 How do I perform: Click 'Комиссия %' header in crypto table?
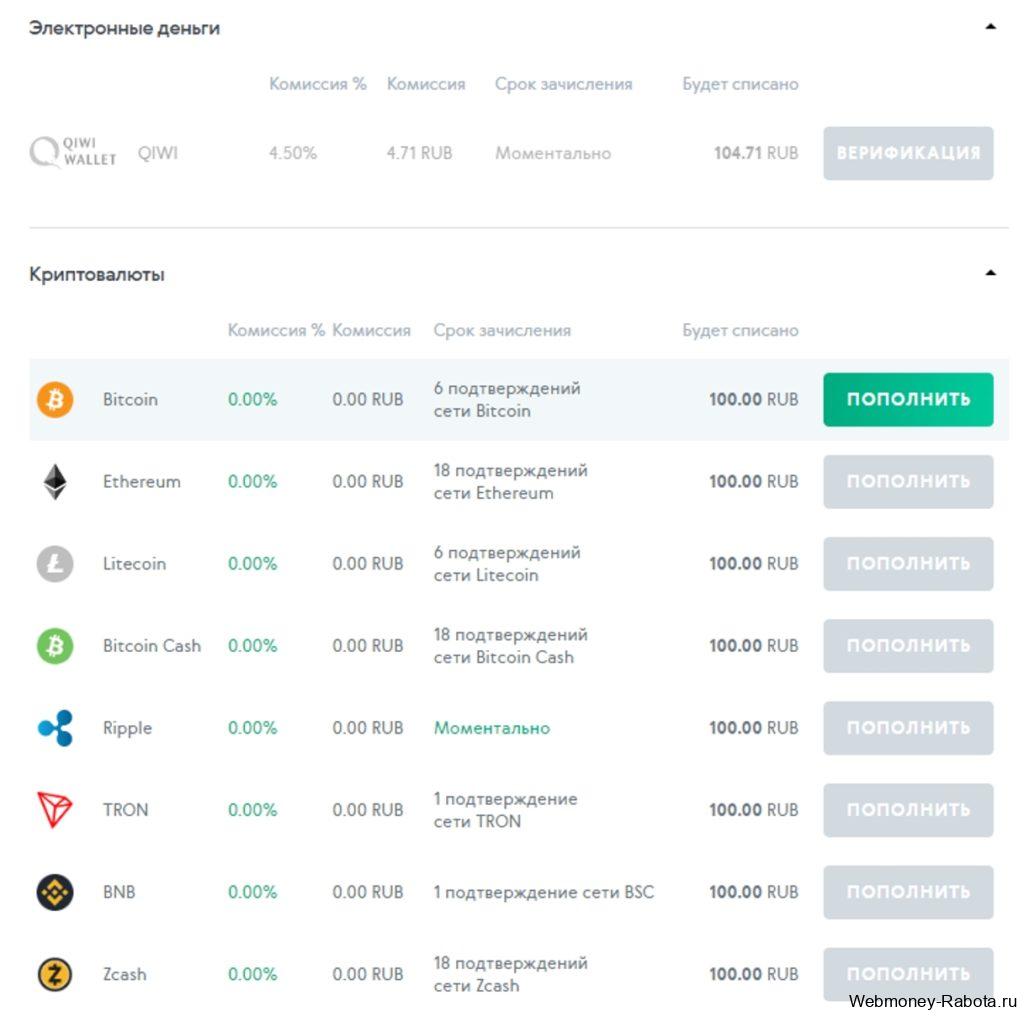276,331
